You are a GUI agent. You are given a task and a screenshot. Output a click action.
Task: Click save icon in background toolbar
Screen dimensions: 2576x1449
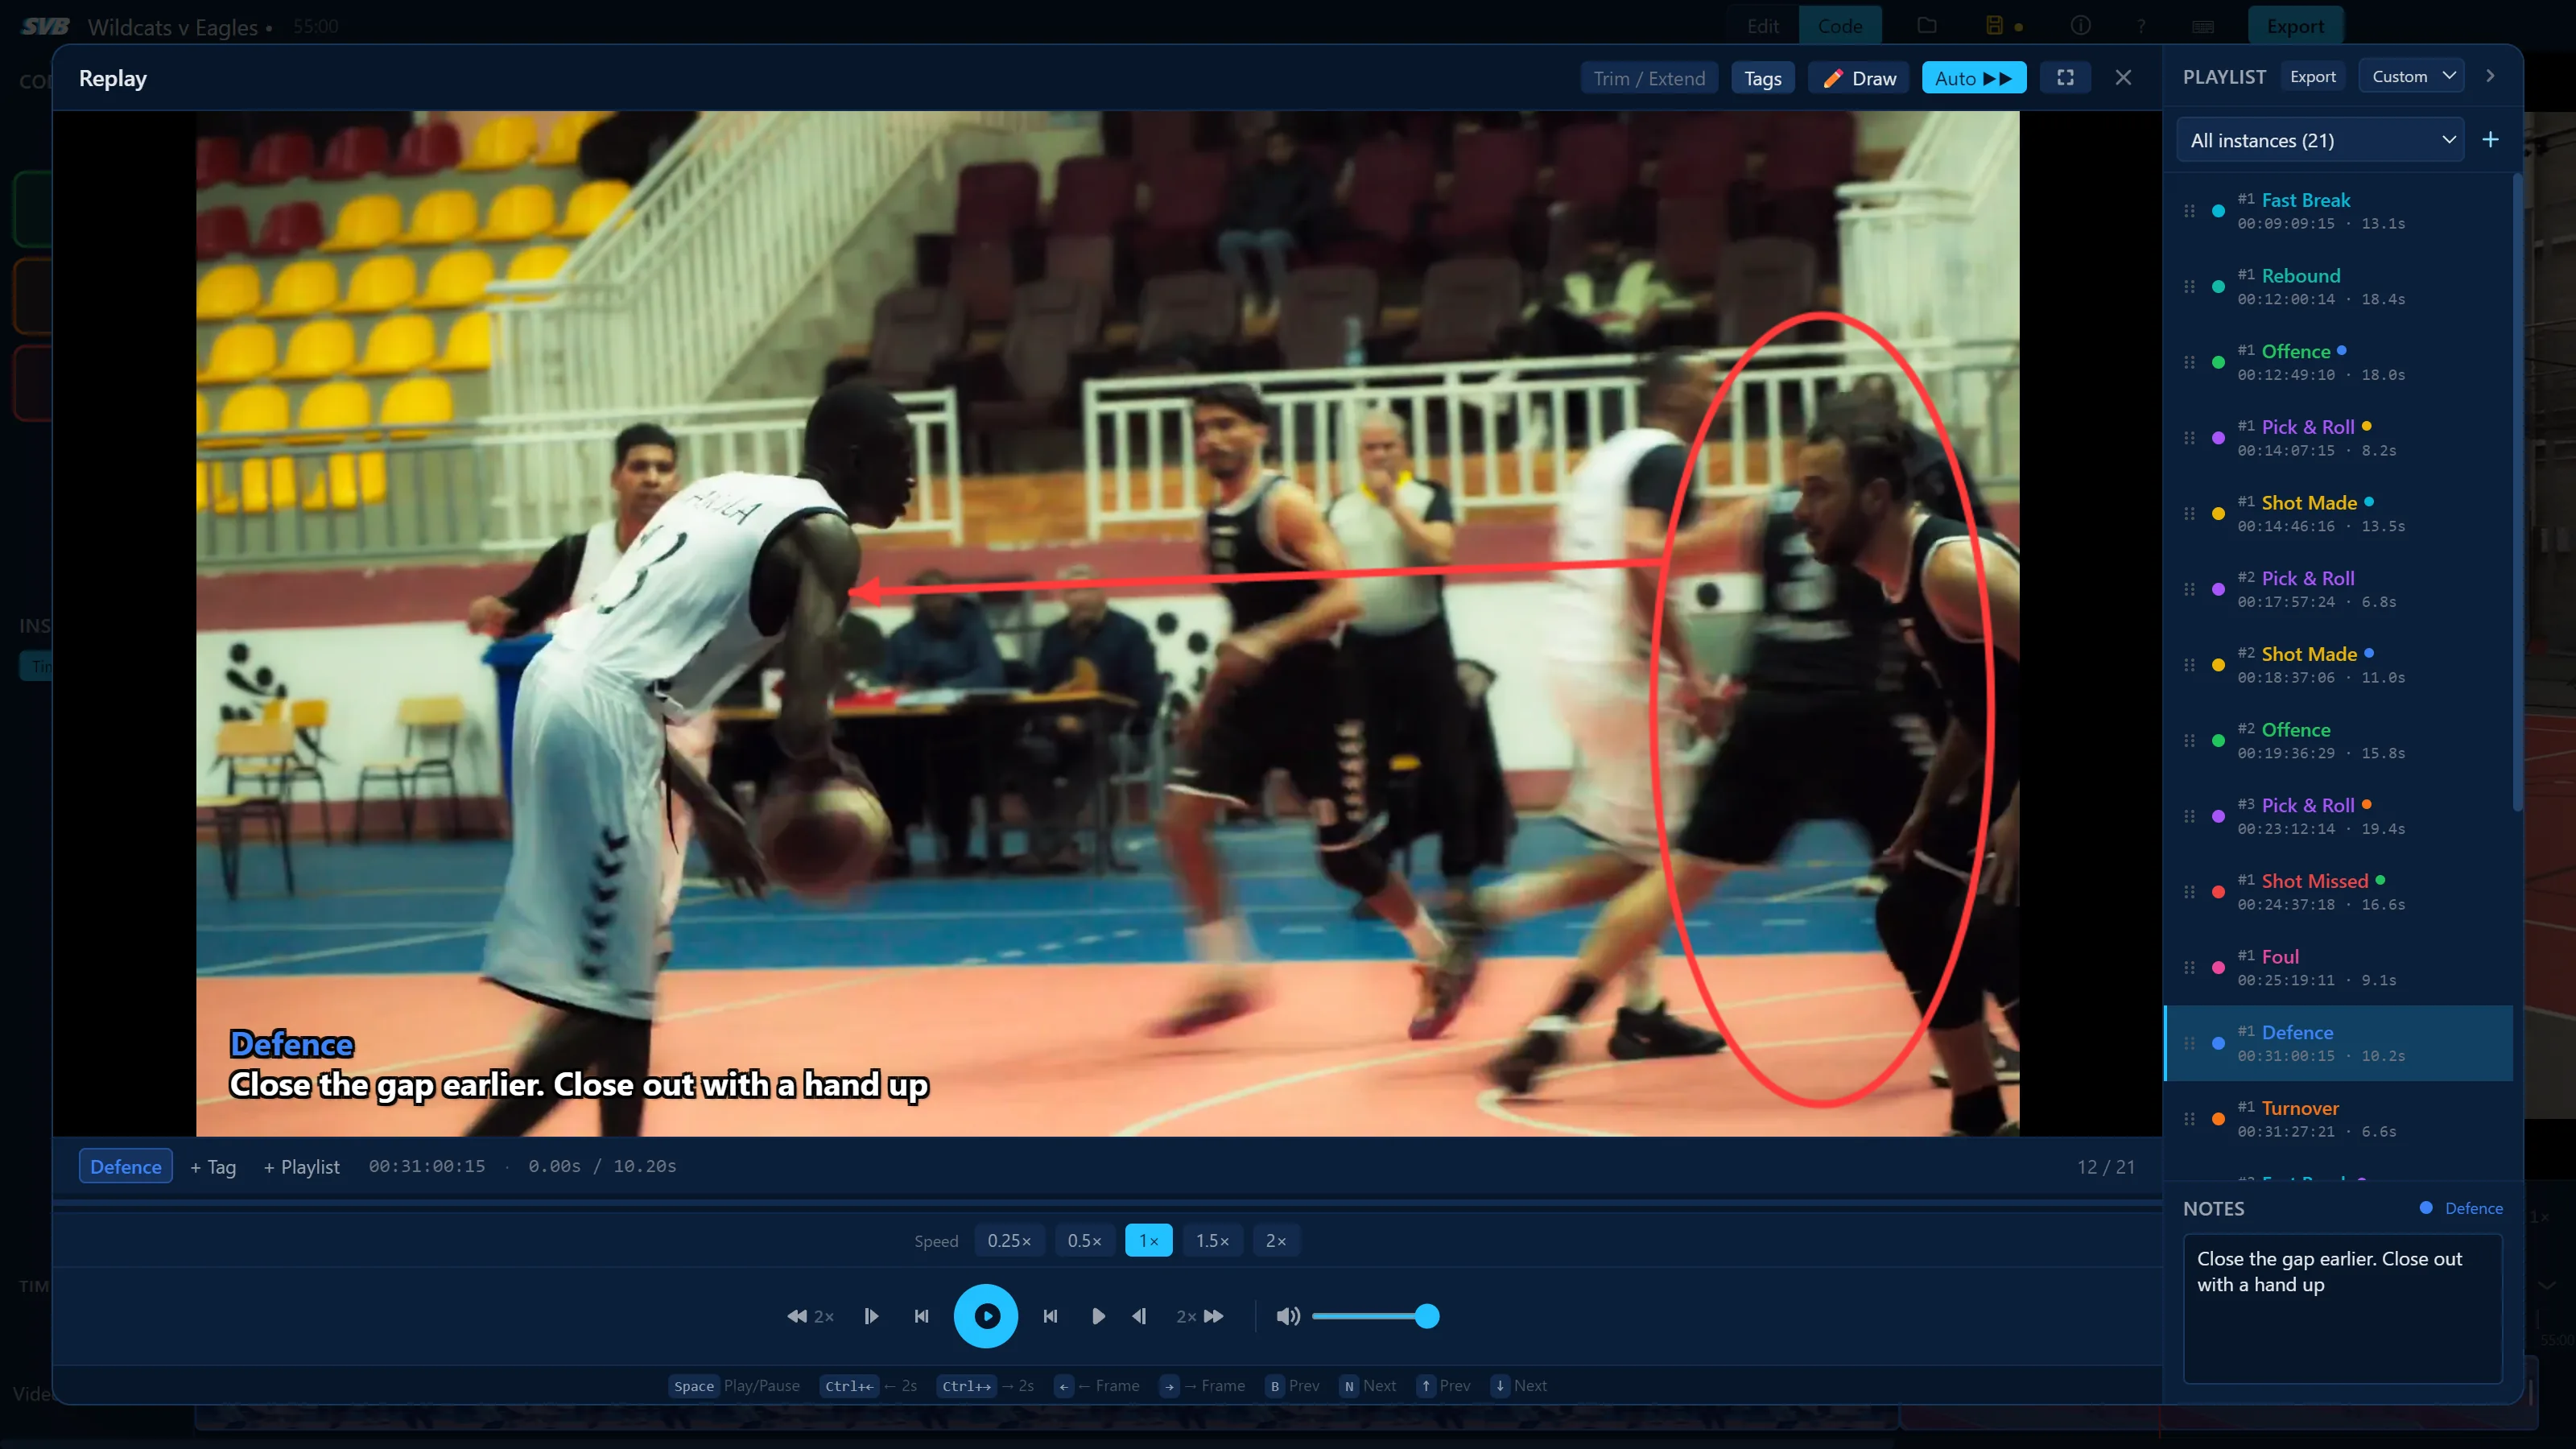(1994, 26)
